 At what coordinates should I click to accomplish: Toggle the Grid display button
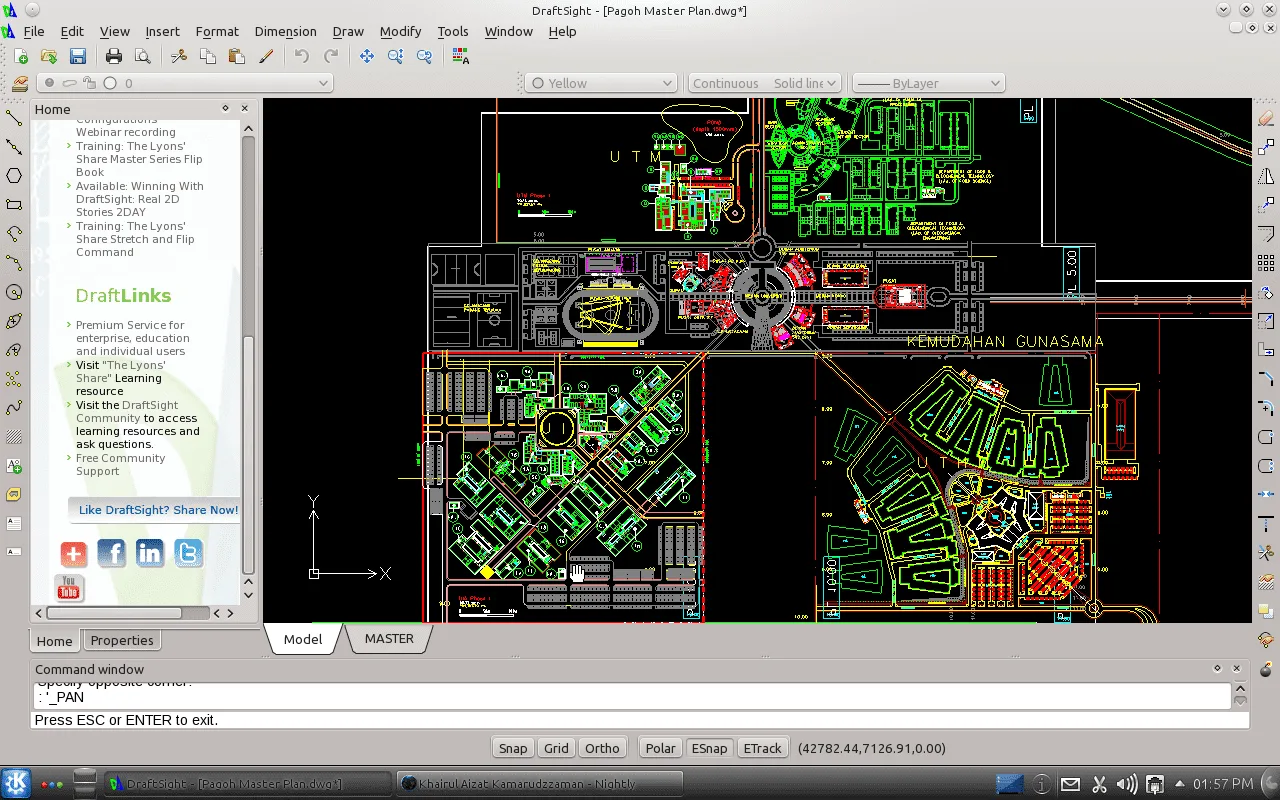(x=556, y=748)
